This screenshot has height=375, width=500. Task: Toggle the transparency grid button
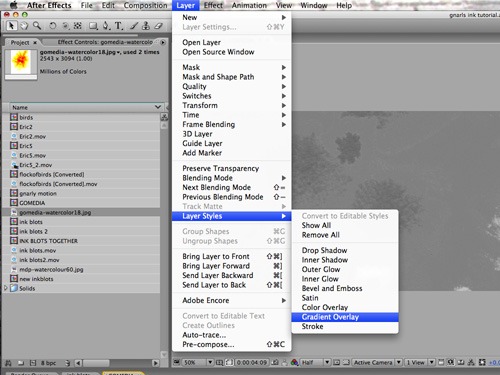(347, 362)
